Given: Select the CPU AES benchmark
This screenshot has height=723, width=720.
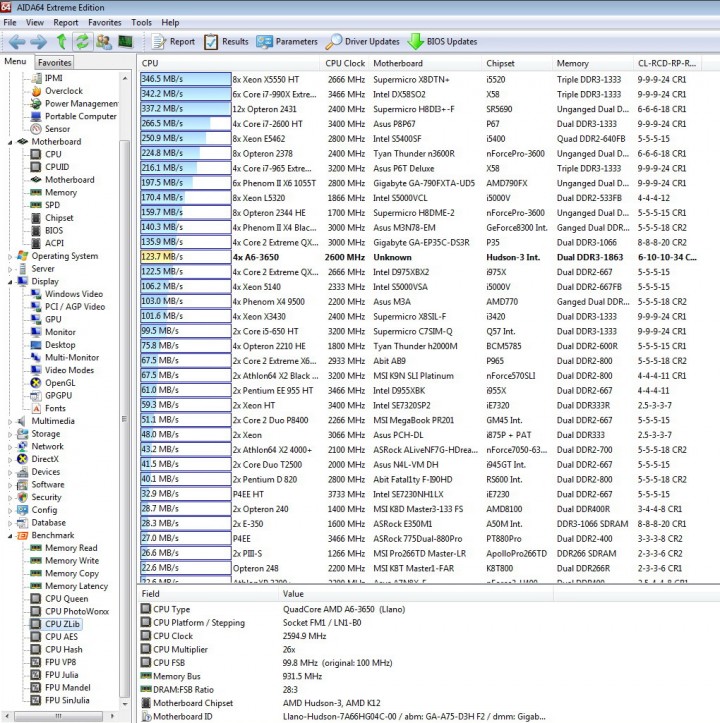Looking at the screenshot, I should 61,636.
